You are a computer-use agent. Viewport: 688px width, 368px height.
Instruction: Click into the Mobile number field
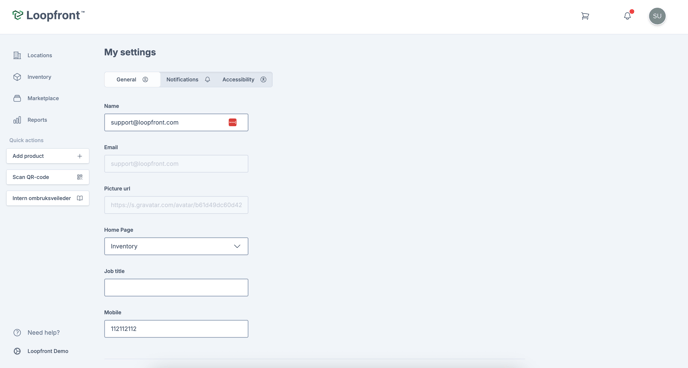point(176,329)
